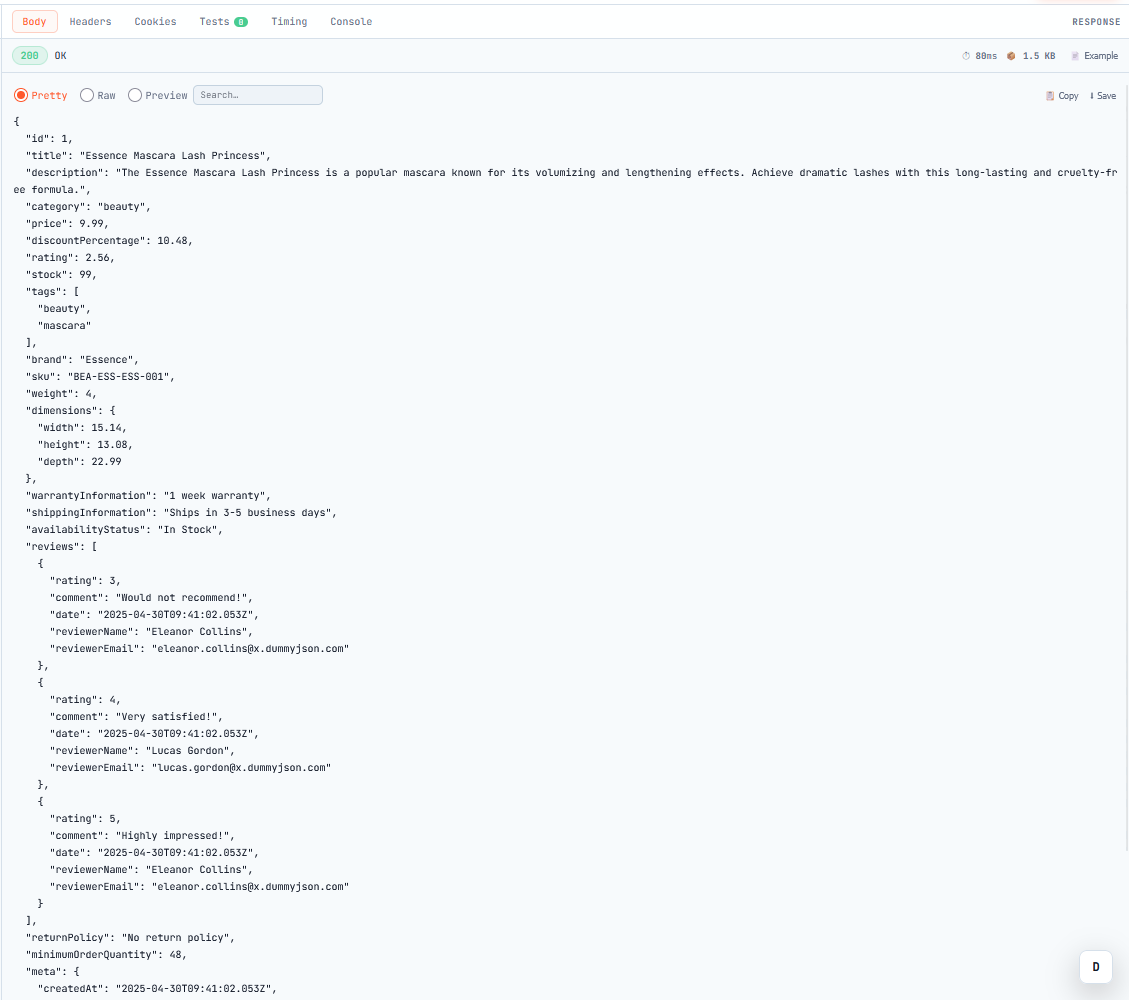1129x1000 pixels.
Task: Click the "tags": [ line
Action: tap(53, 292)
